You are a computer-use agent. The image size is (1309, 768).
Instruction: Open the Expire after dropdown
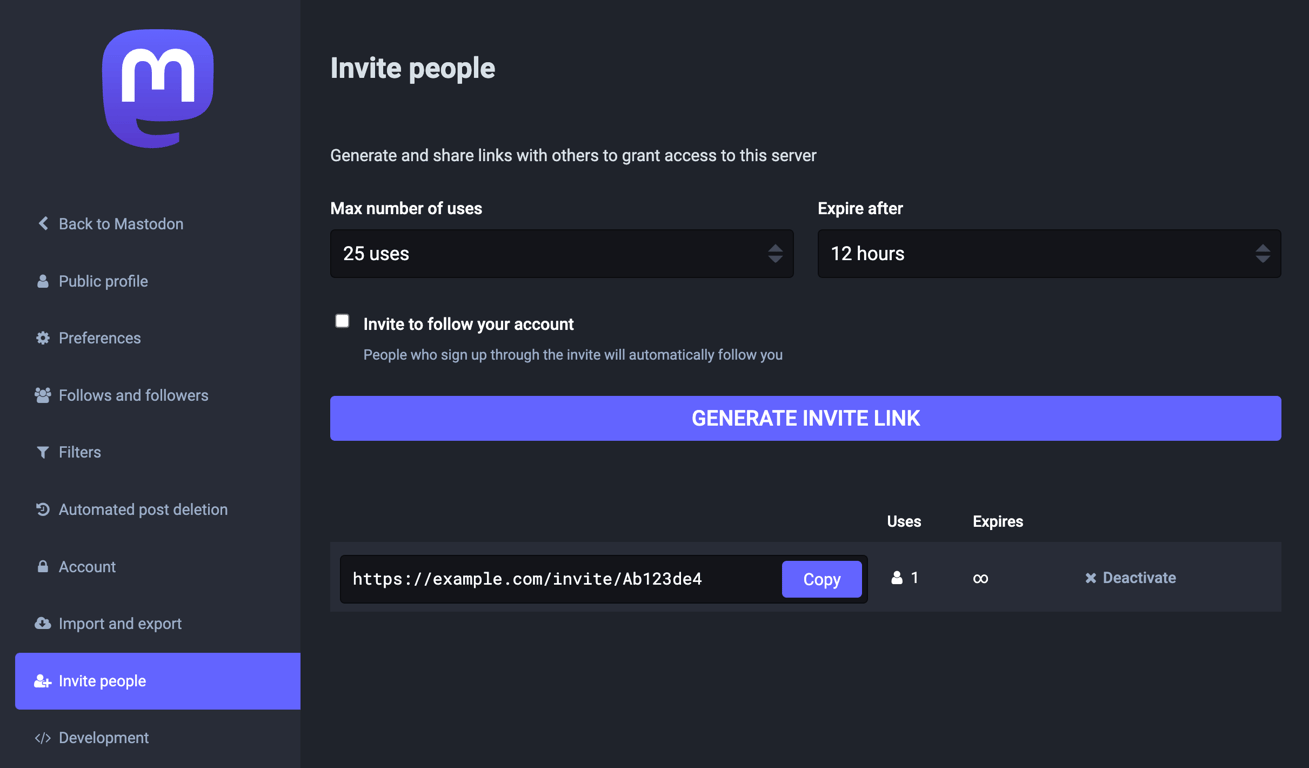1048,253
